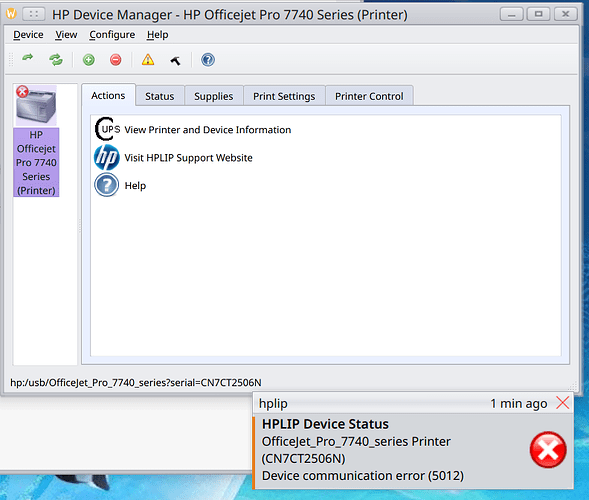
Task: Switch to the Print Settings tab
Action: coord(284,96)
